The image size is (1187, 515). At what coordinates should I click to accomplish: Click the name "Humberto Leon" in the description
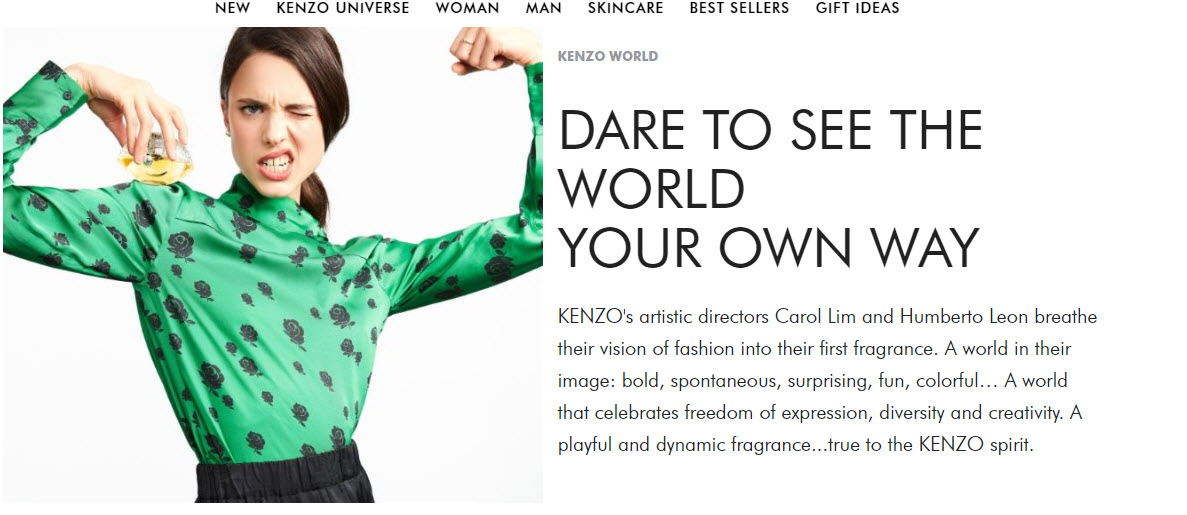(964, 317)
